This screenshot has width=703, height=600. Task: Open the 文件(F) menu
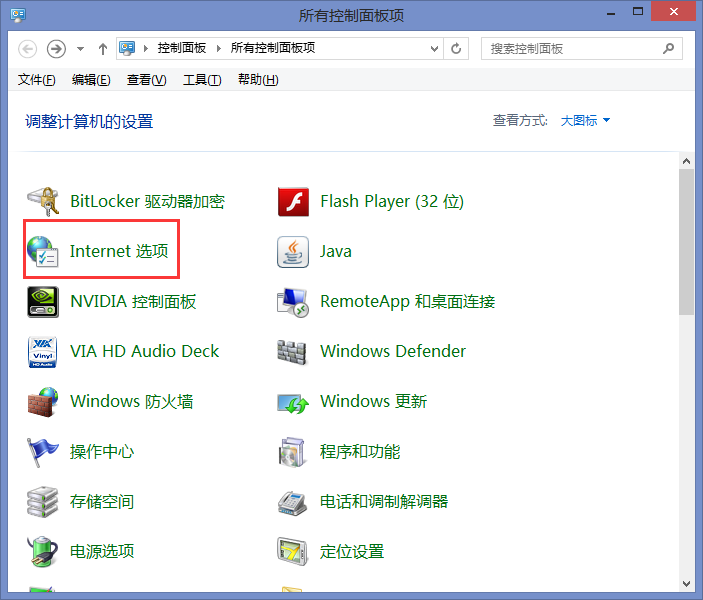tap(36, 80)
